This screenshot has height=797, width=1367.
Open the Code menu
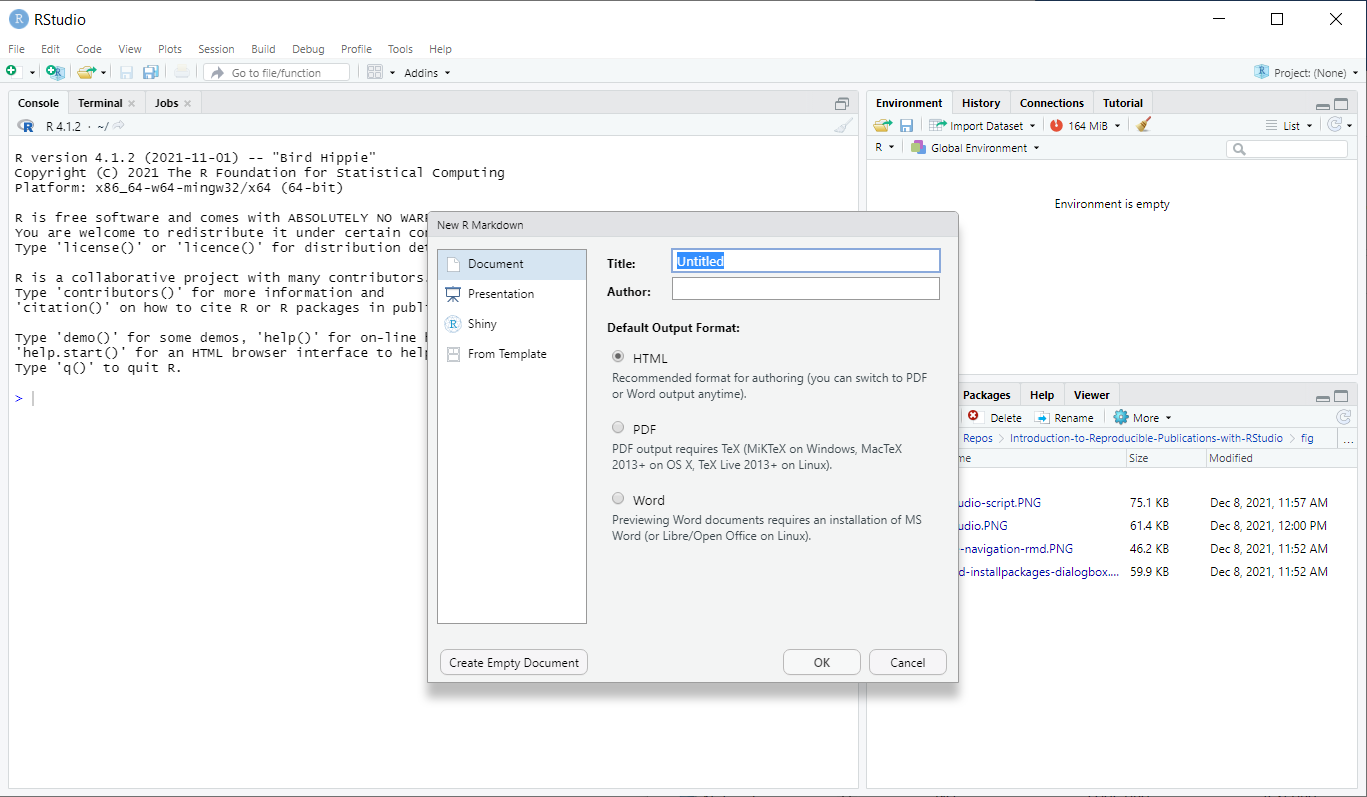[x=89, y=49]
